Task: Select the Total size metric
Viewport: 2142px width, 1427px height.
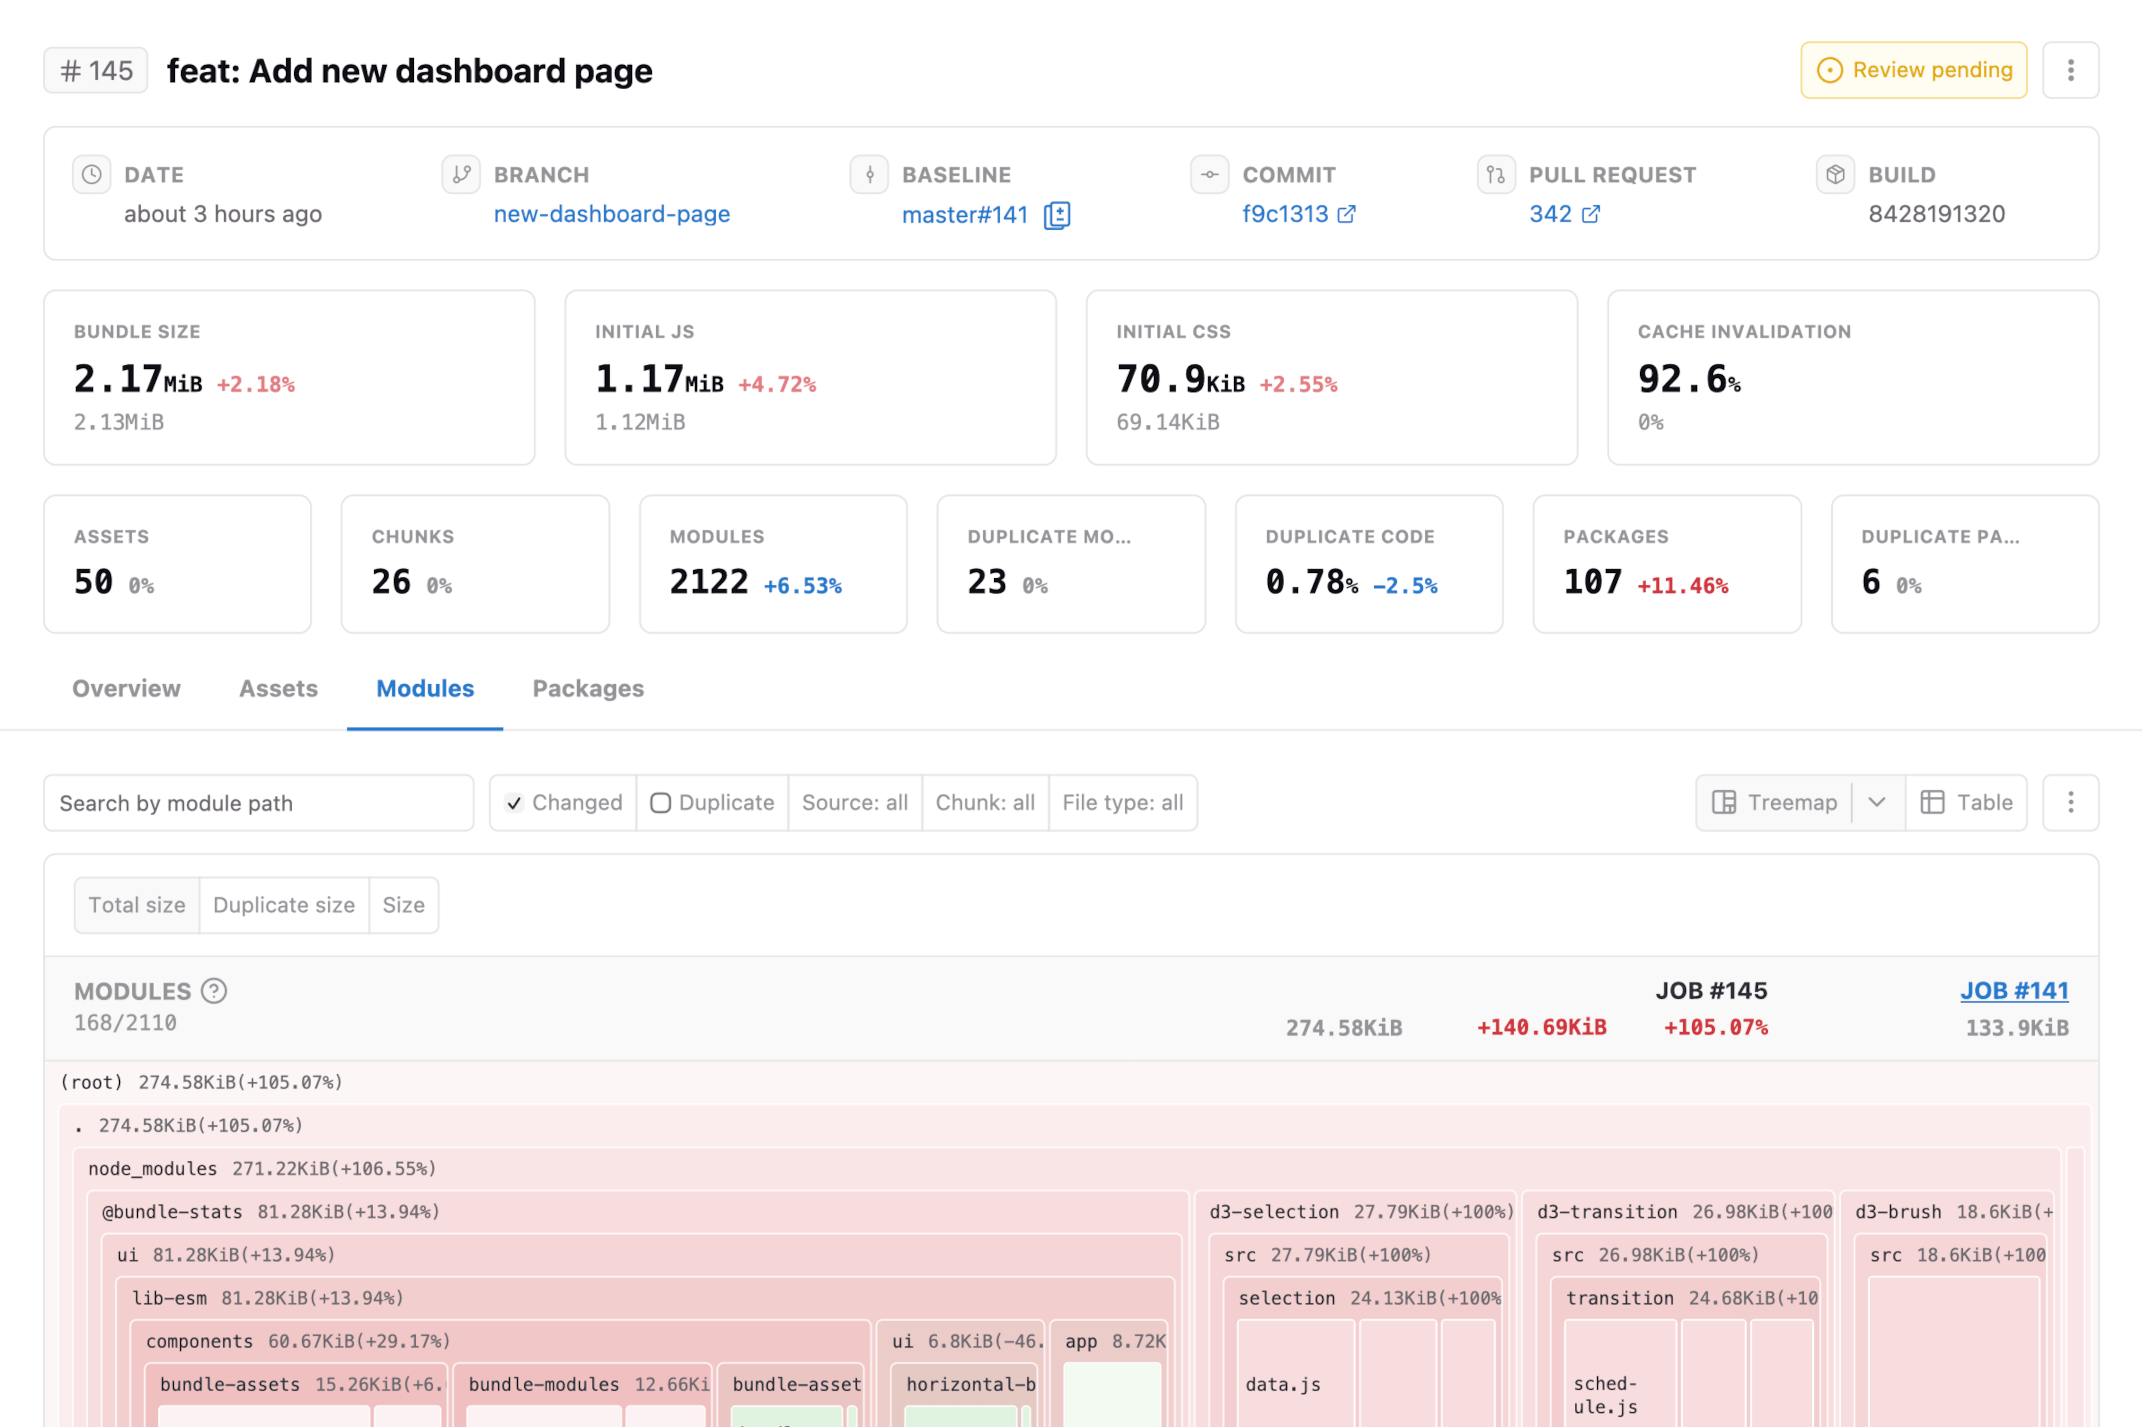Action: [137, 905]
